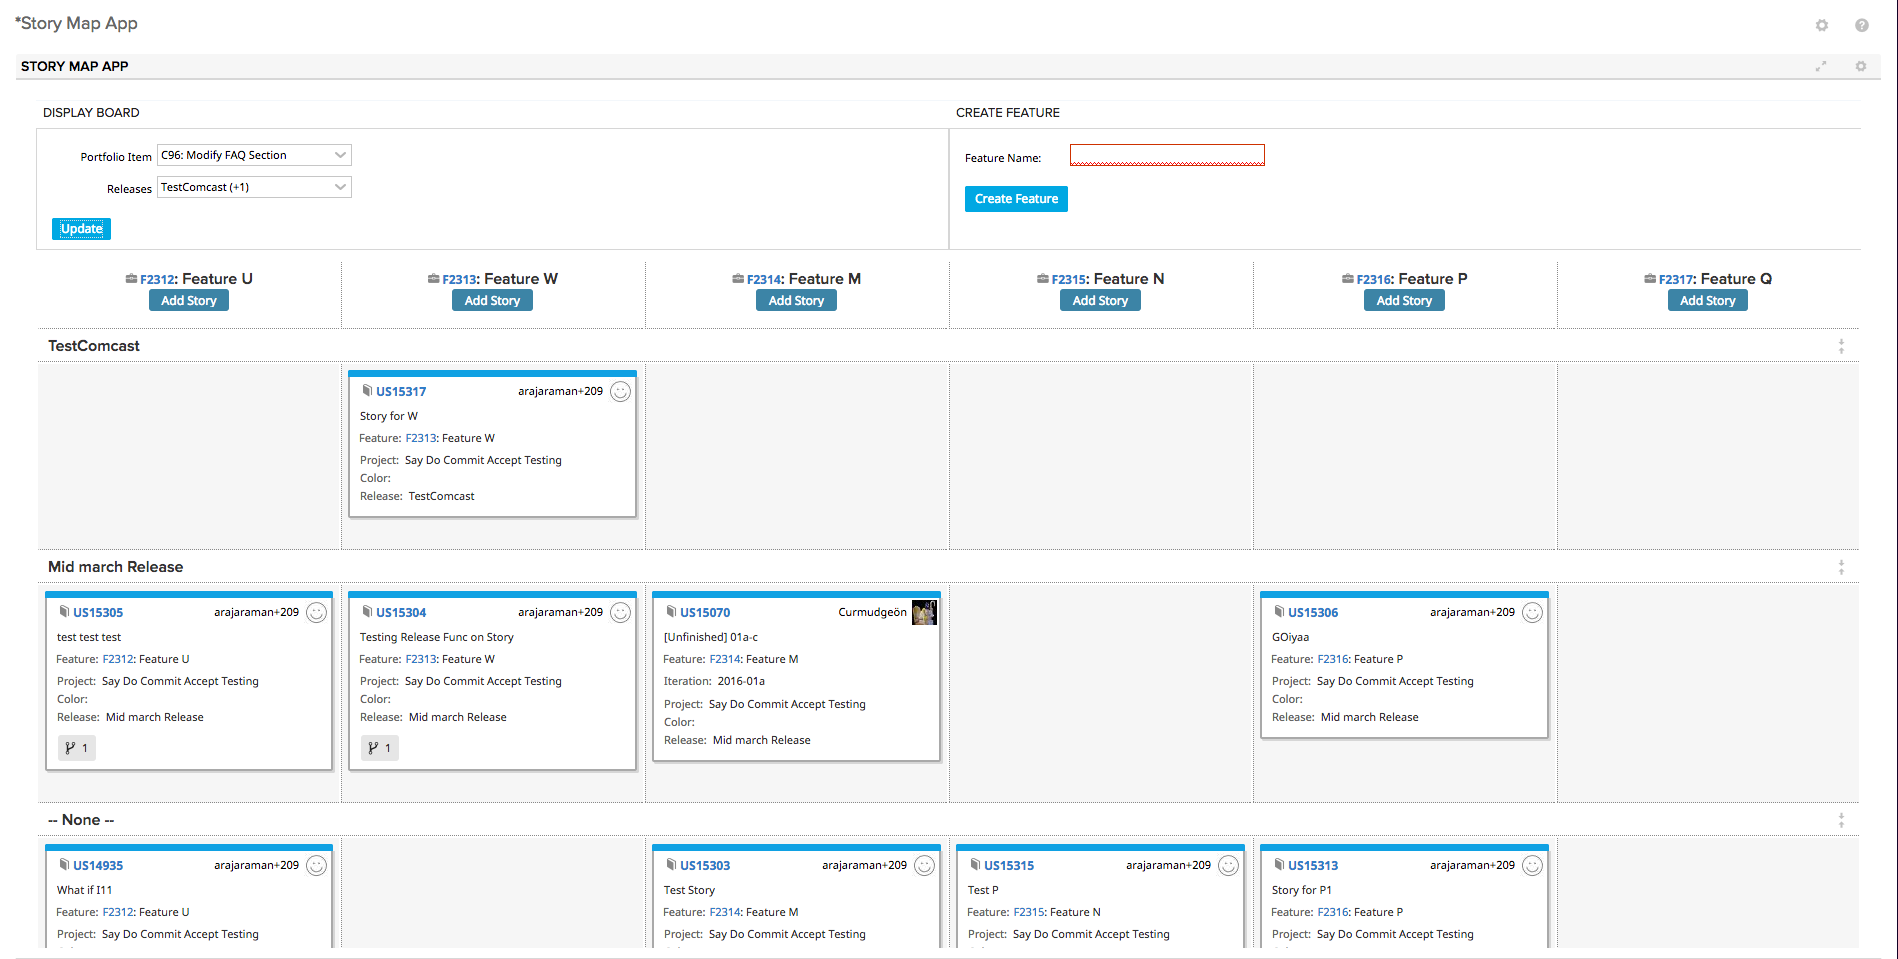Open story US15317 link
This screenshot has width=1898, height=959.
pos(401,392)
